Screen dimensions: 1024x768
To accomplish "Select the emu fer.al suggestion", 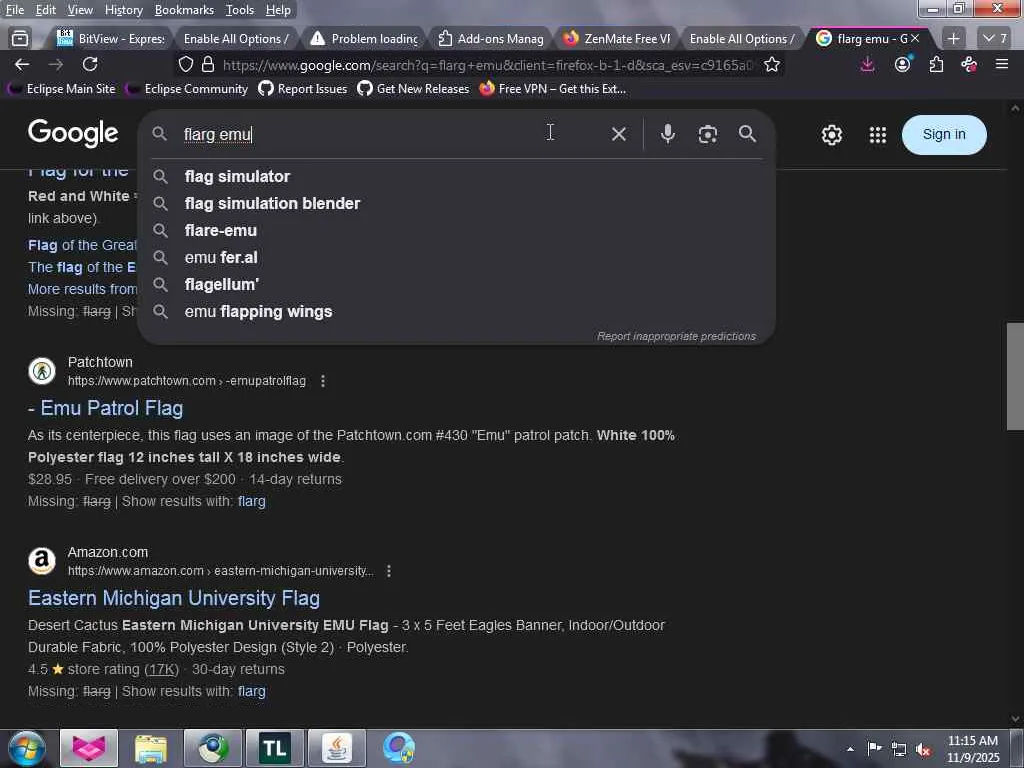I will pyautogui.click(x=456, y=257).
